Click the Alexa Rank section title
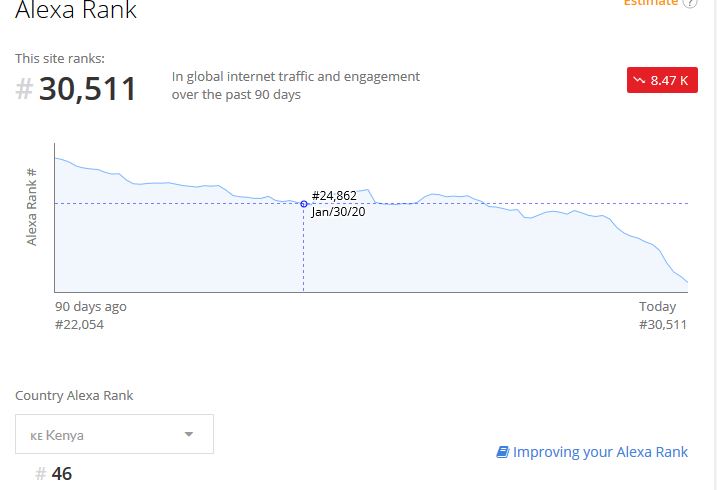The height and width of the screenshot is (490, 717). click(76, 10)
